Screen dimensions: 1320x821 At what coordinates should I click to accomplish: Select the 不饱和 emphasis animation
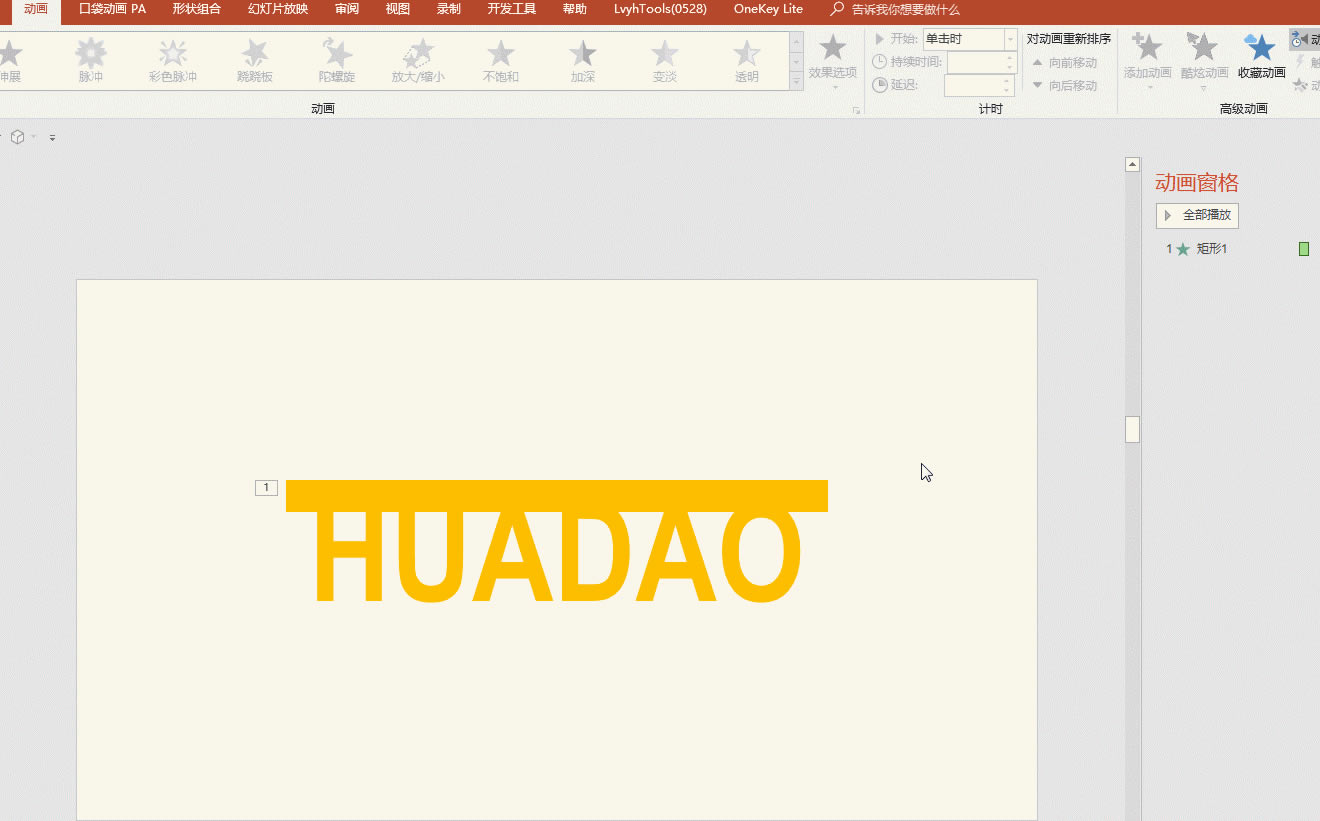[x=501, y=61]
